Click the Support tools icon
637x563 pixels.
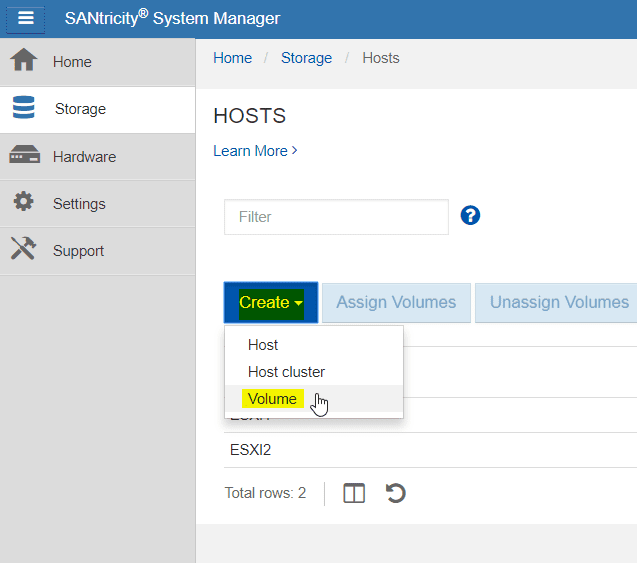23,248
